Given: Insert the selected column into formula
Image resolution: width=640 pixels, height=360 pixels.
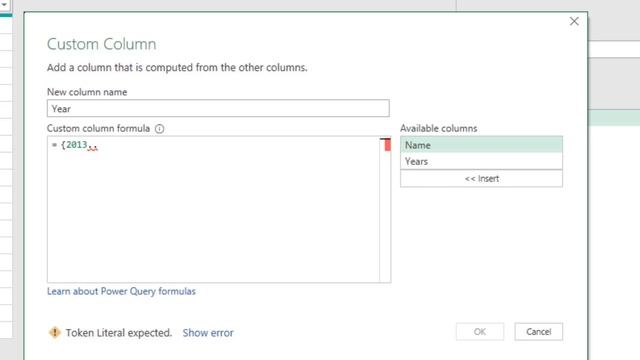Looking at the screenshot, I should pos(481,178).
